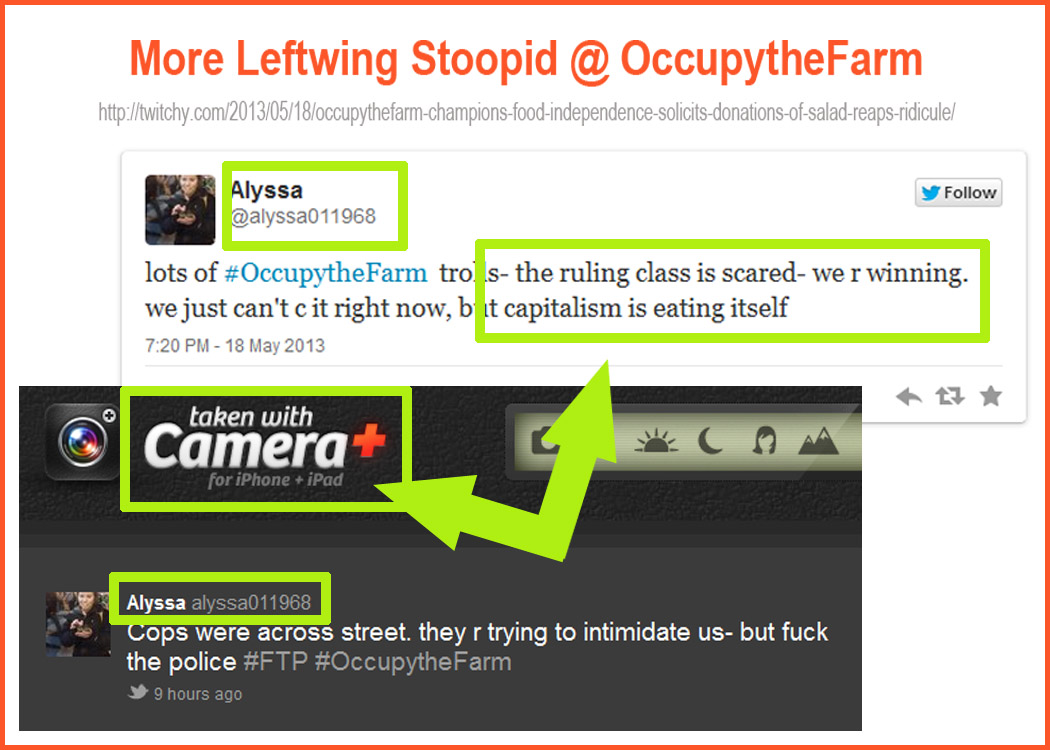This screenshot has width=1050, height=750.
Task: Select the portrait face mode icon
Action: (765, 442)
